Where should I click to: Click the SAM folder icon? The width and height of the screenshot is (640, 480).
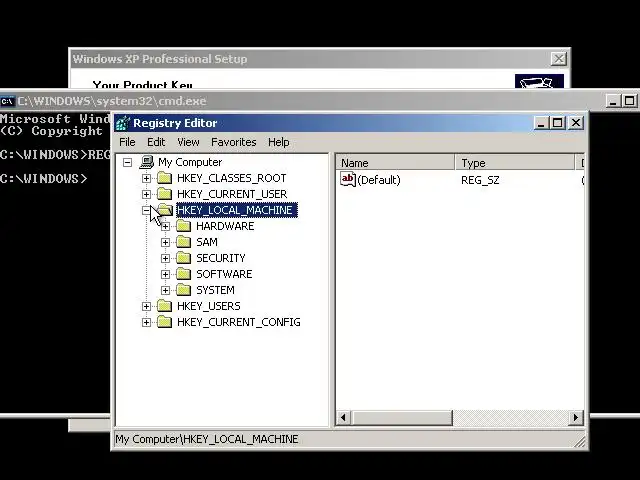(x=184, y=242)
